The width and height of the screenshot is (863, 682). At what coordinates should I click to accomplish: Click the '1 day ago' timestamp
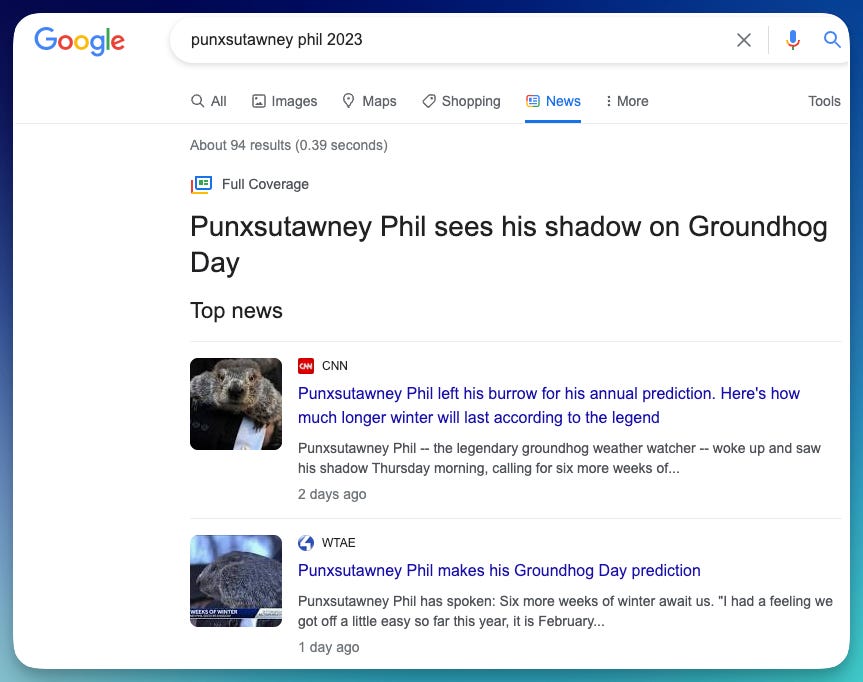pos(329,647)
